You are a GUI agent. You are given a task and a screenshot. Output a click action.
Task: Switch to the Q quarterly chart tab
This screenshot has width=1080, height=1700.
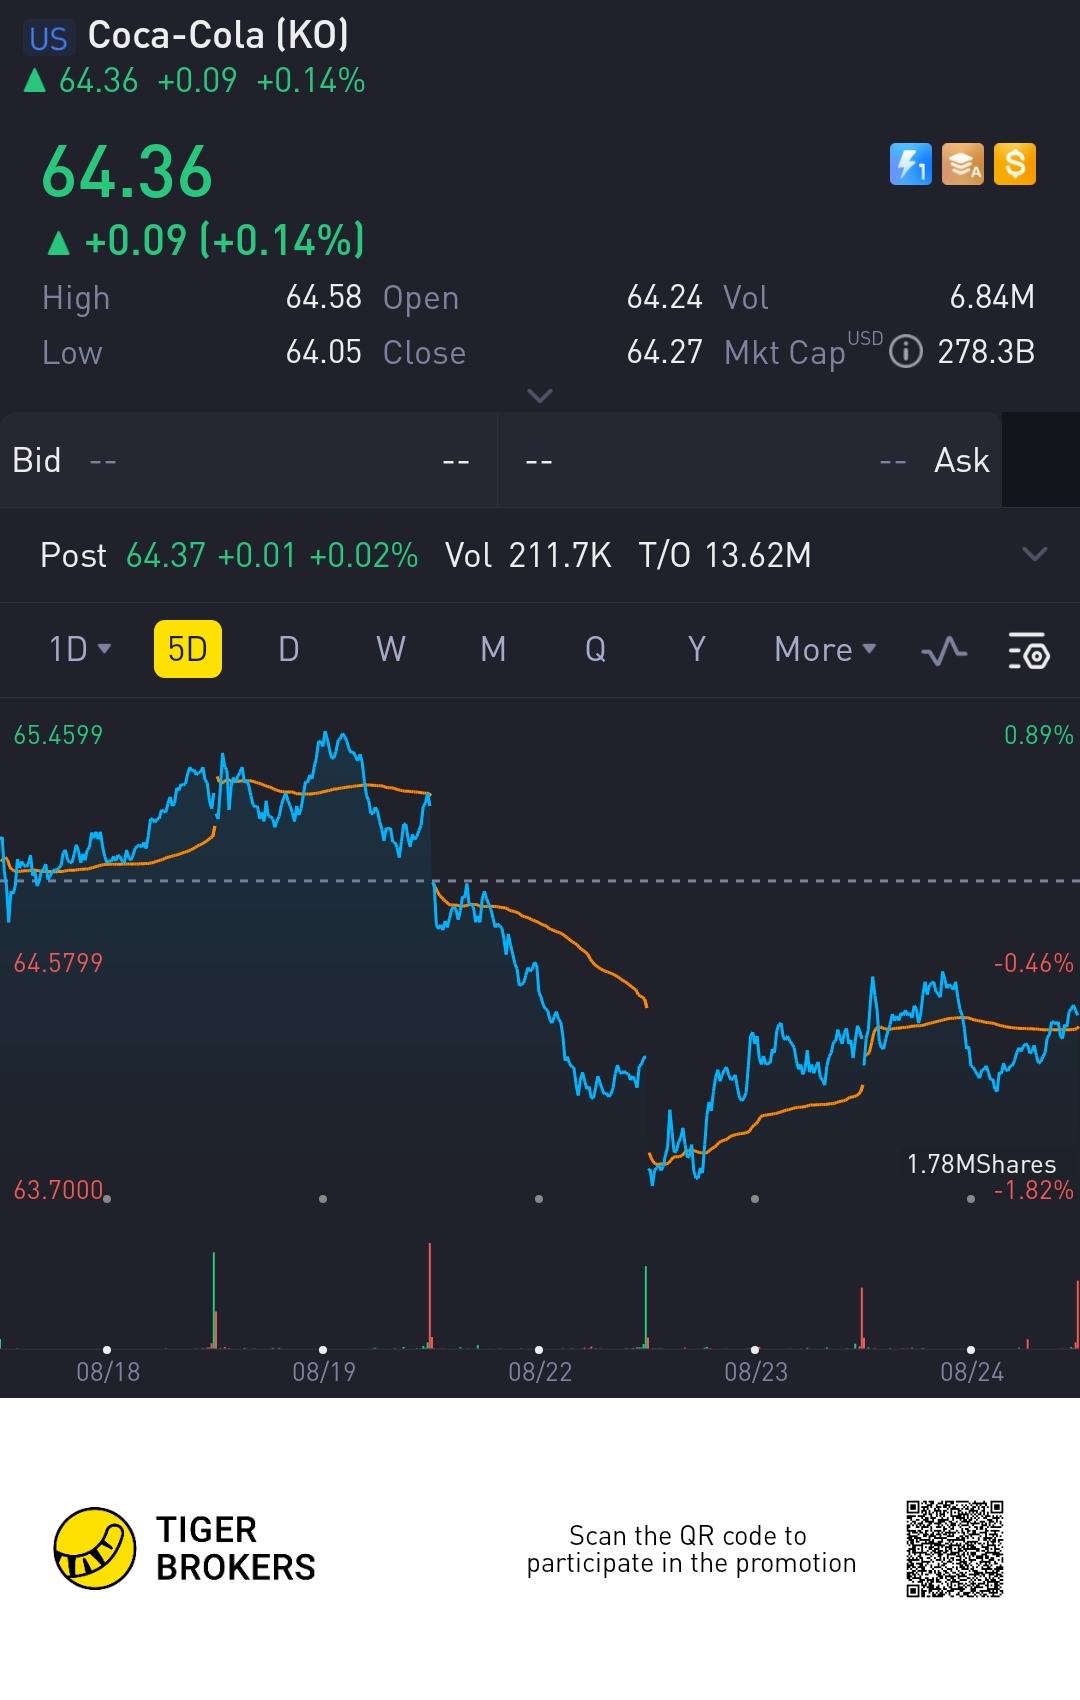(x=595, y=649)
